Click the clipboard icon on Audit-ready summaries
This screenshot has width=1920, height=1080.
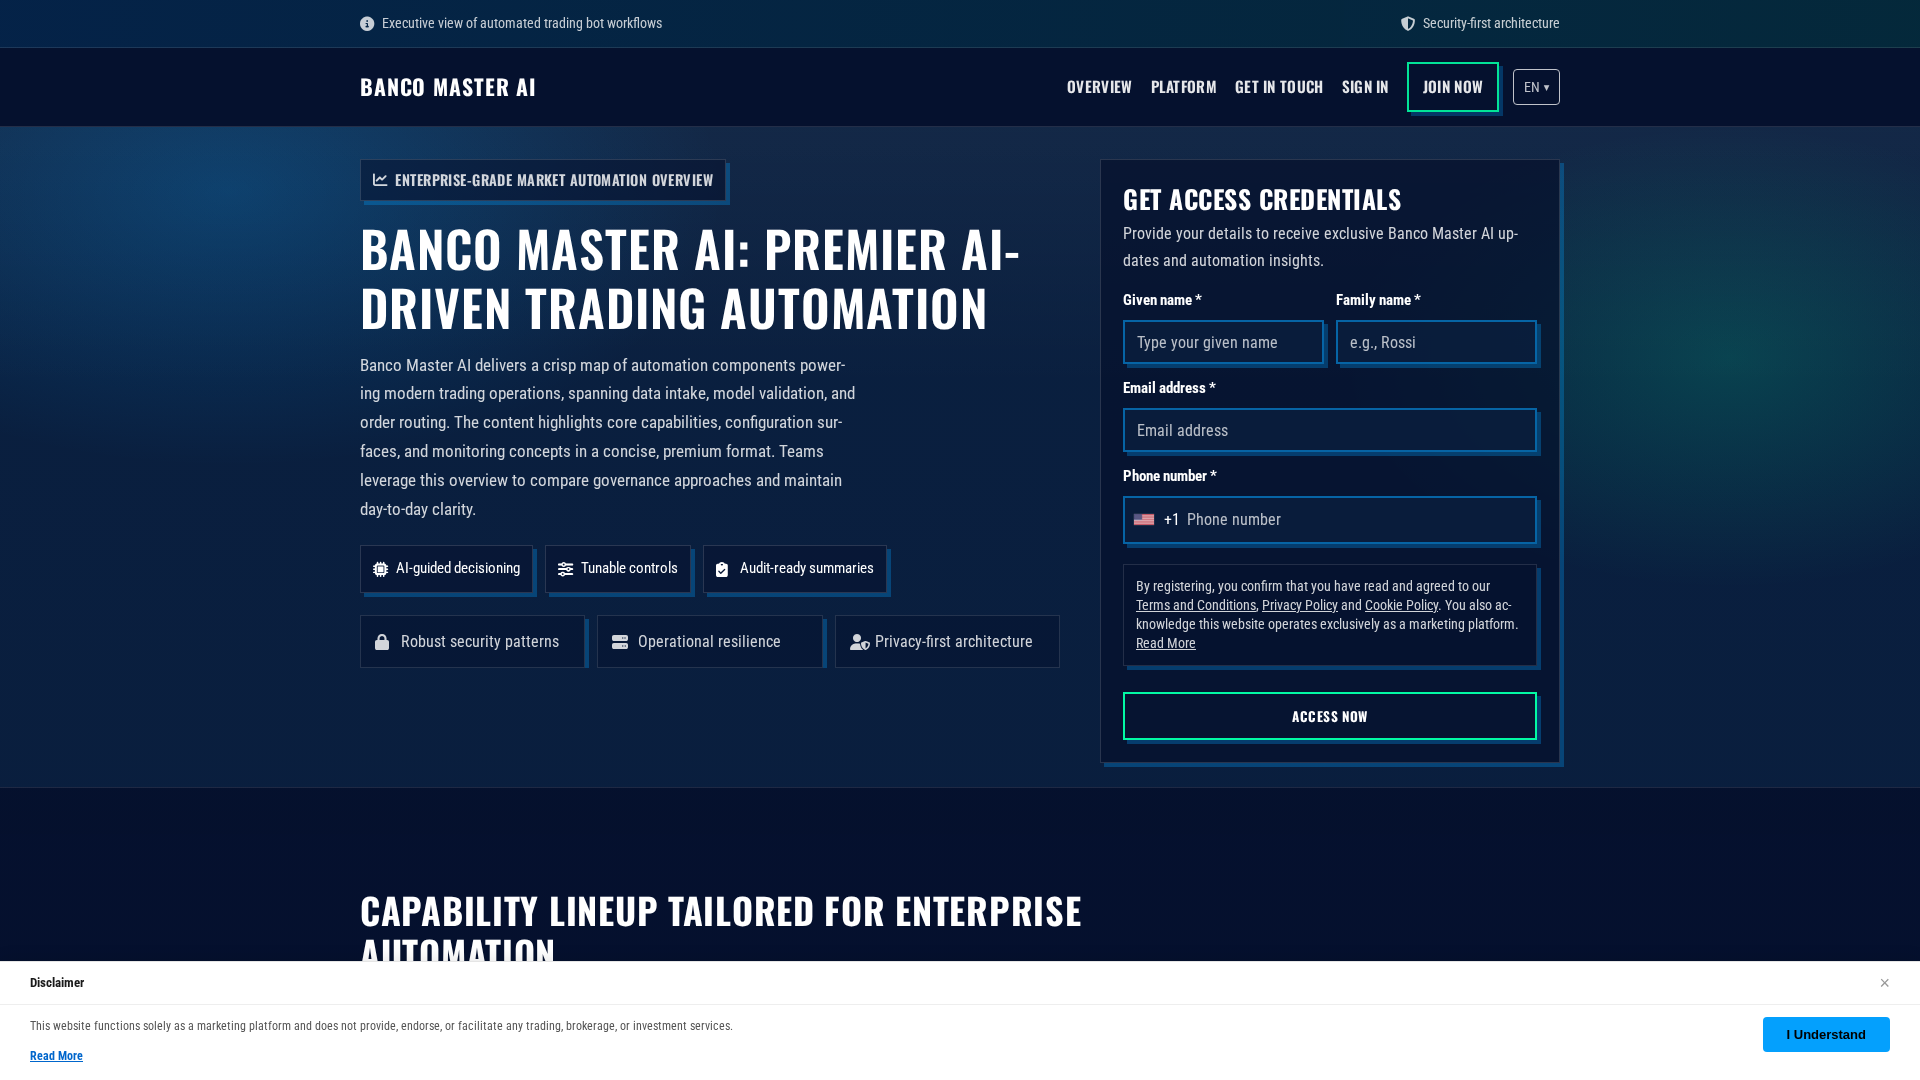(722, 569)
